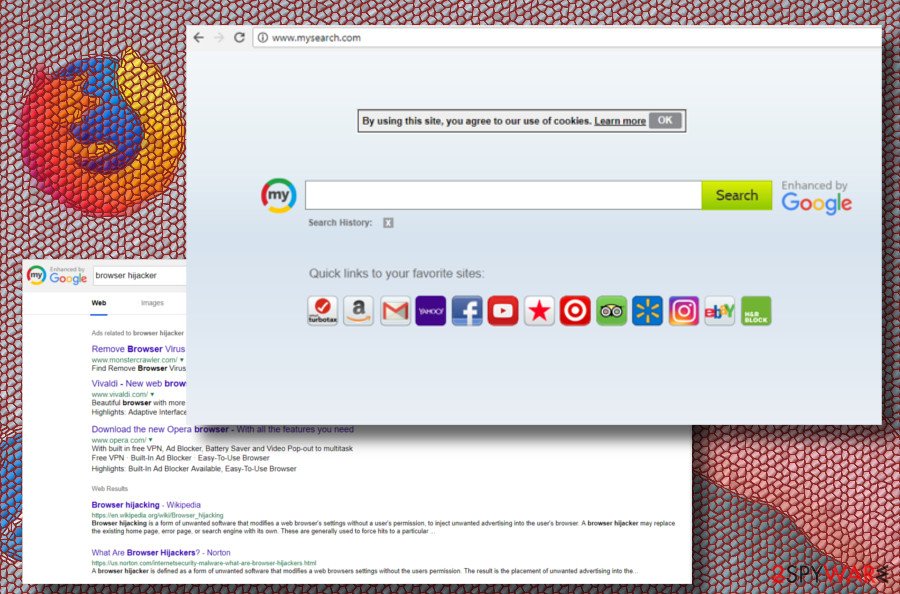
Task: Open the Facebook quick link
Action: pyautogui.click(x=467, y=311)
